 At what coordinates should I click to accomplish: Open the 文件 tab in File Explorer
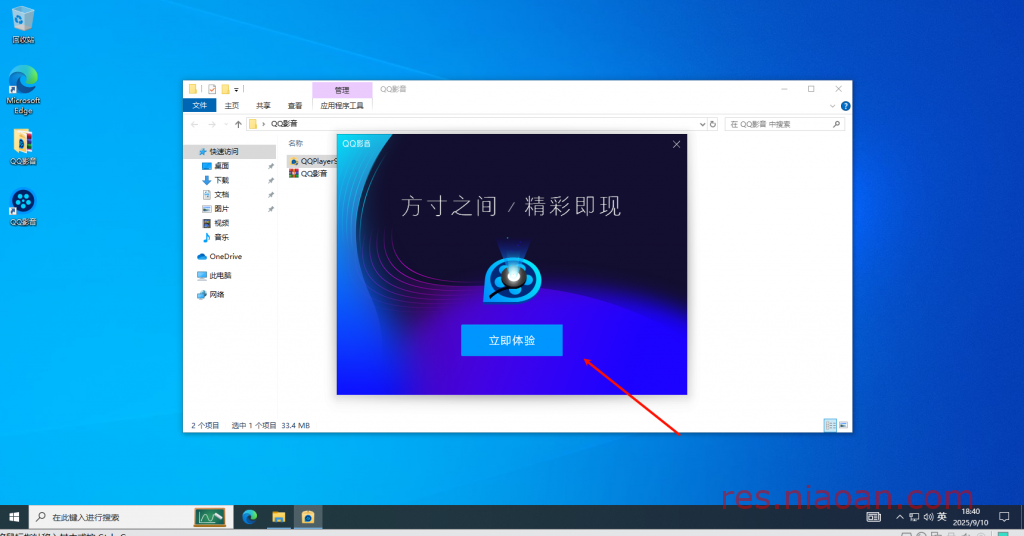pos(199,106)
